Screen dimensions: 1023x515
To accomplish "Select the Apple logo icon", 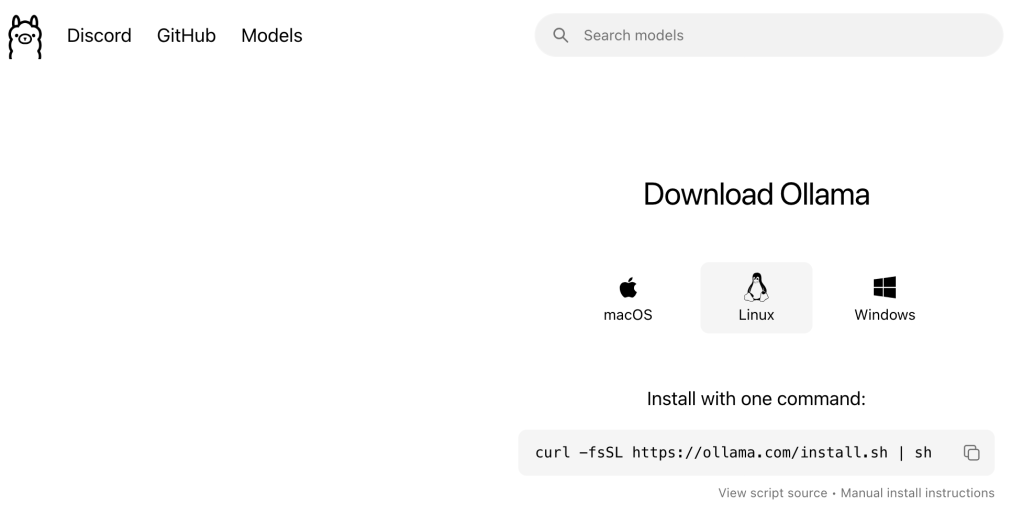I will [x=628, y=288].
